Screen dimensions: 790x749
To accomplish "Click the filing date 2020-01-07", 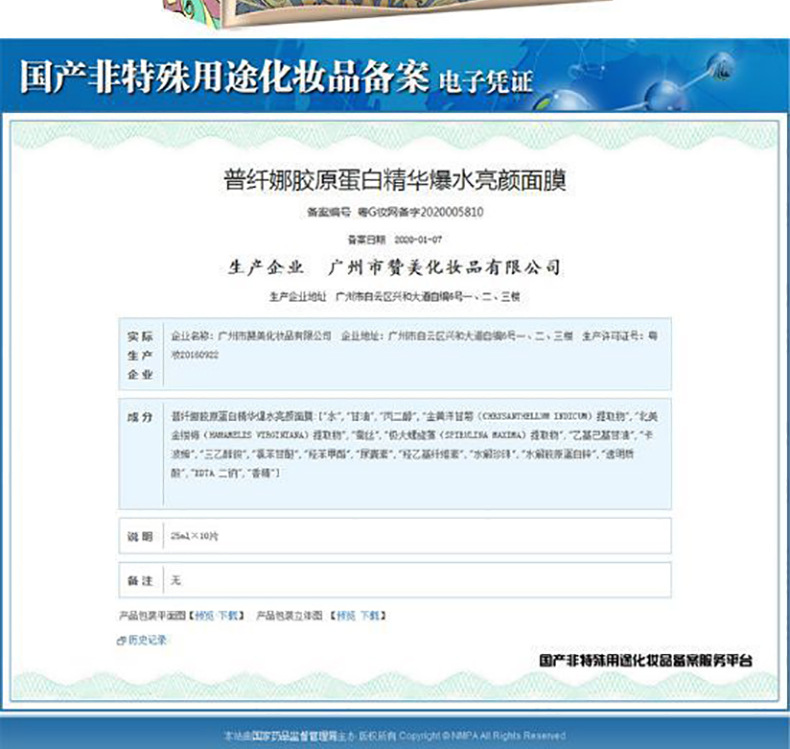I will pos(418,240).
